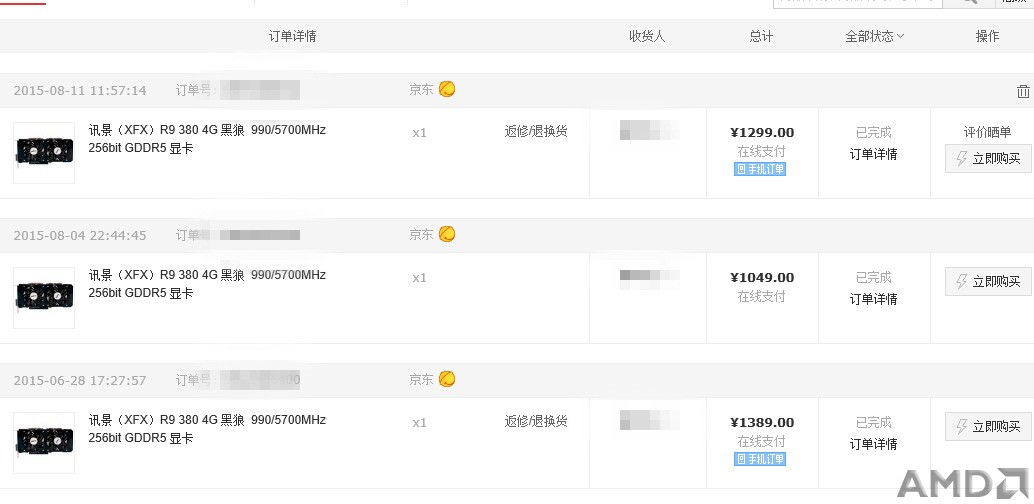Open 订单详情 link for ¥1389.00 order
This screenshot has height=504, width=1034.
pyautogui.click(x=873, y=444)
